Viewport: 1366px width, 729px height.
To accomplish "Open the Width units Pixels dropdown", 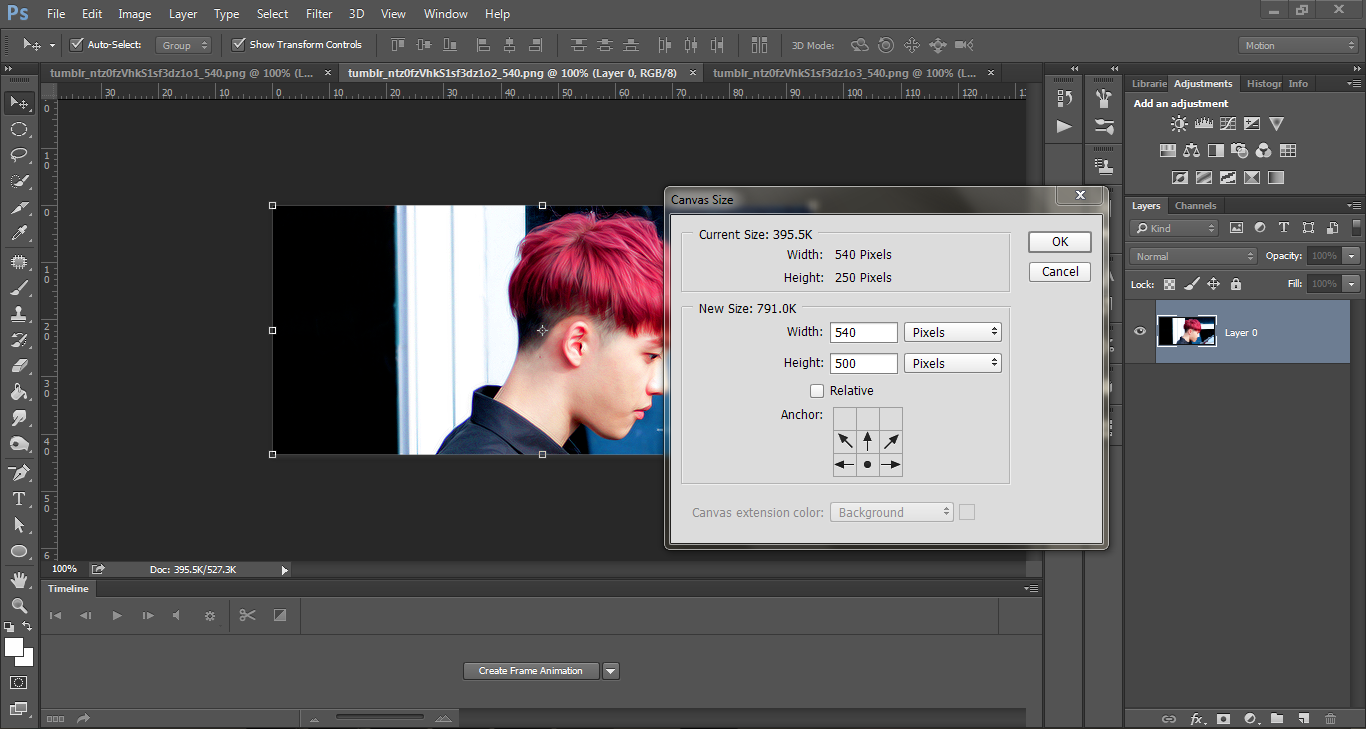I will pyautogui.click(x=953, y=332).
